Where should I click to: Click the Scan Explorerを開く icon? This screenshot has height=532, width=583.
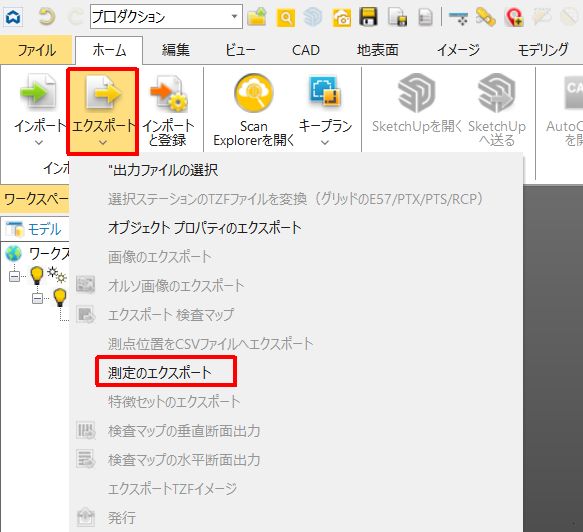tap(254, 93)
